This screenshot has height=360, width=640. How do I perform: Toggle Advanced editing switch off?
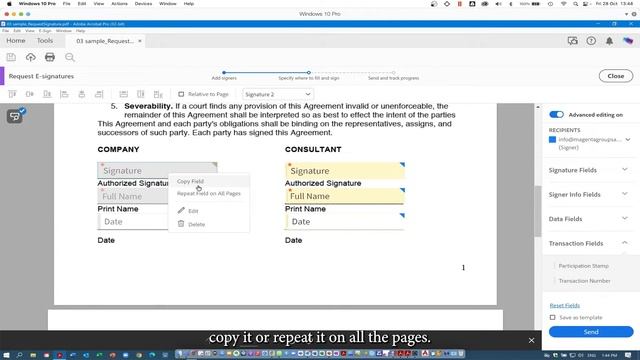coord(556,115)
